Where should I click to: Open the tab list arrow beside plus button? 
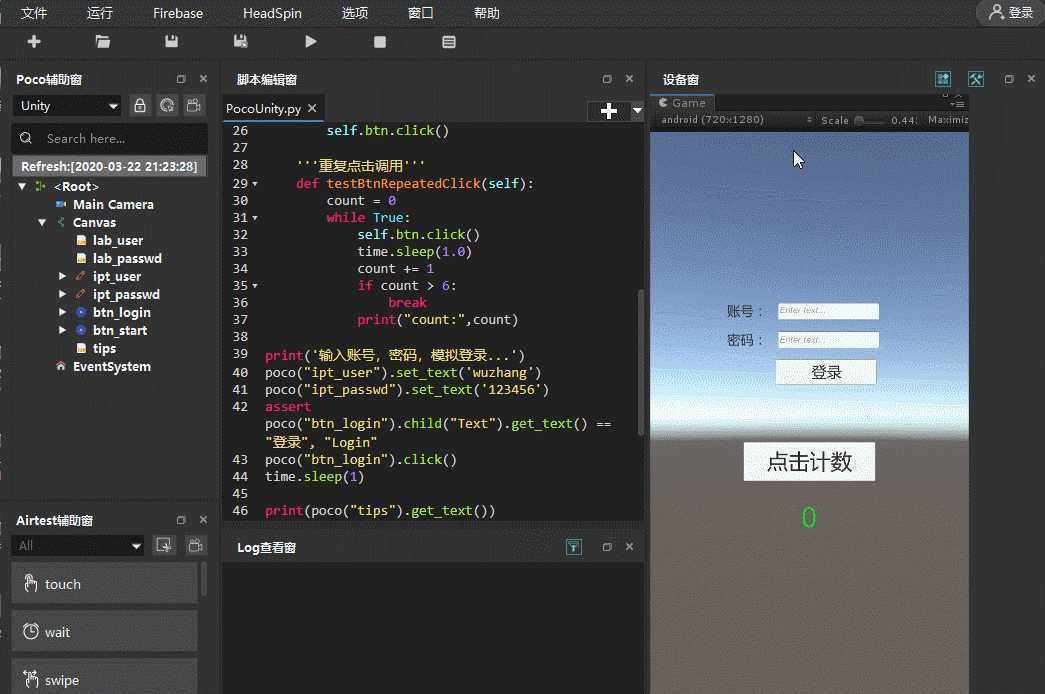637,111
